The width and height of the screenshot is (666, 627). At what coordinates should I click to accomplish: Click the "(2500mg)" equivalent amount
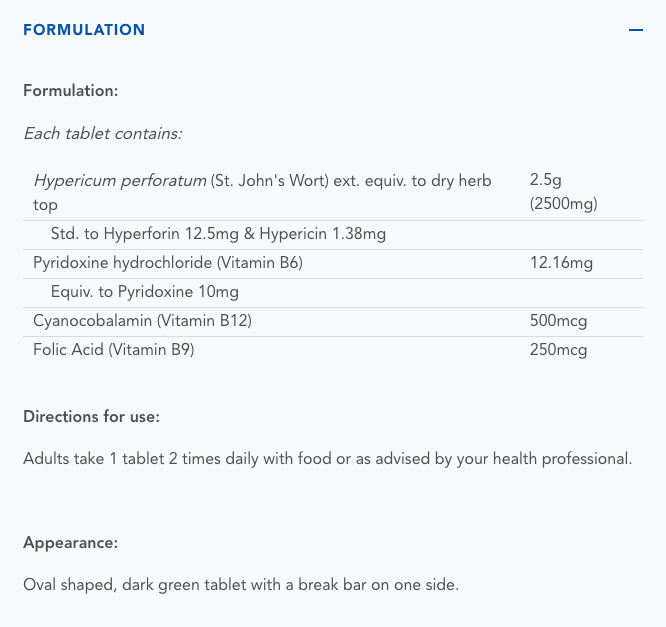(x=564, y=204)
